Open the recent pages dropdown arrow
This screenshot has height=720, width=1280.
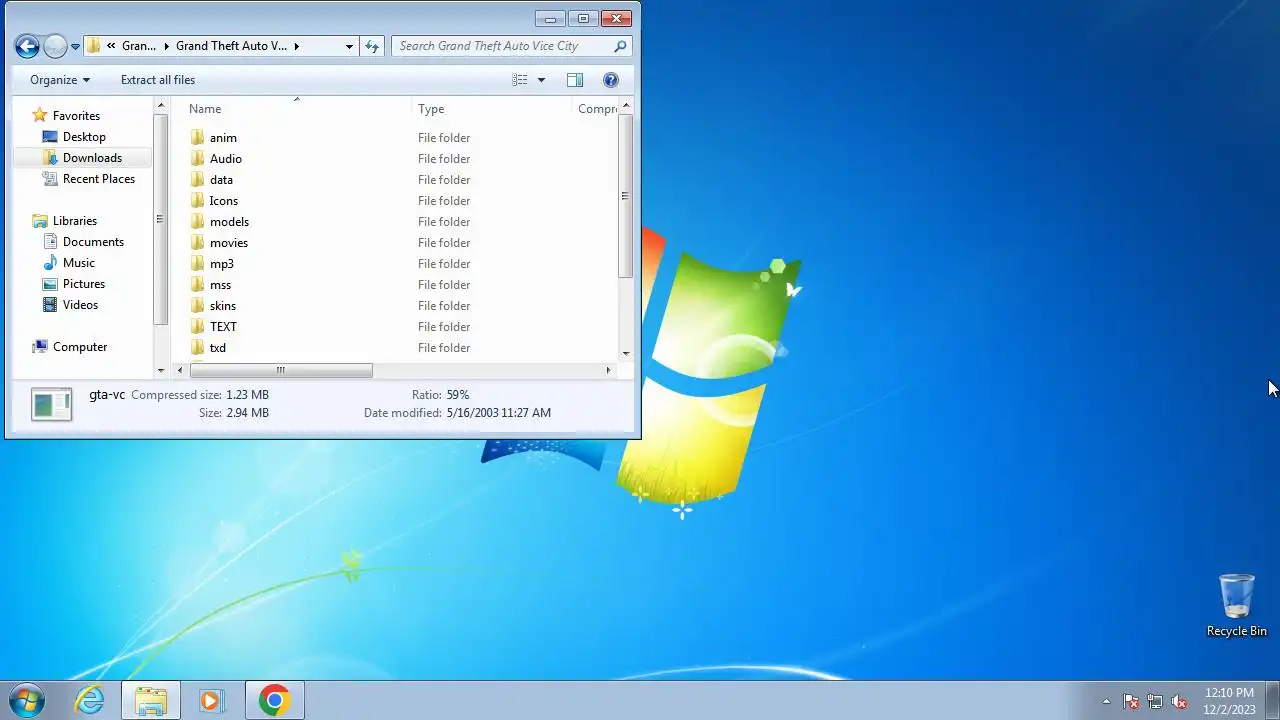click(75, 47)
